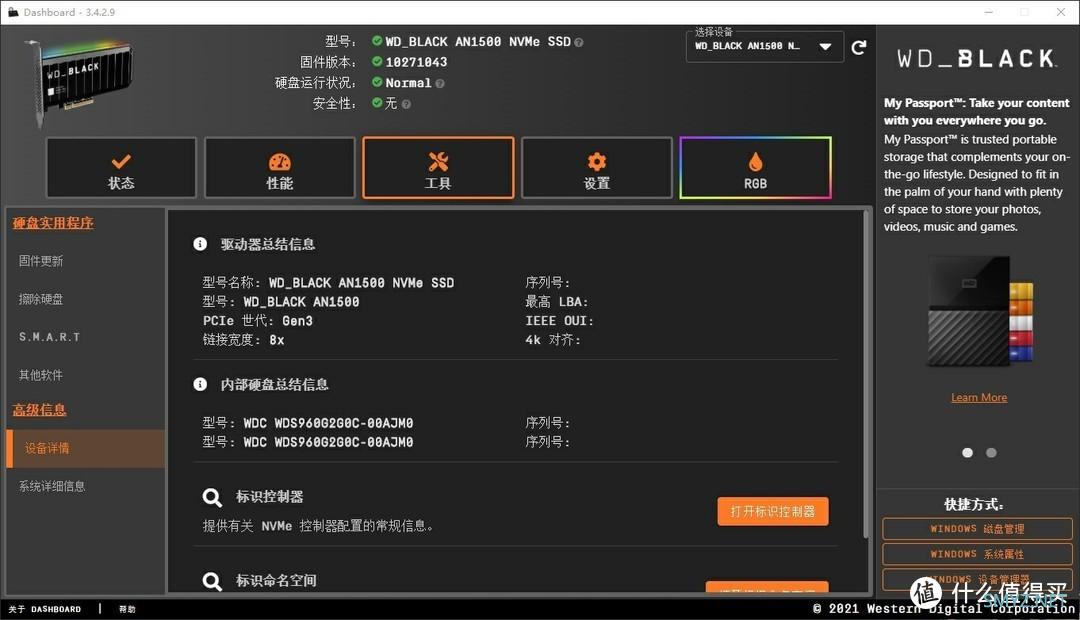This screenshot has width=1080, height=620.
Task: Click WINDOWS 磁盘管理 shortcut button
Action: tap(977, 529)
